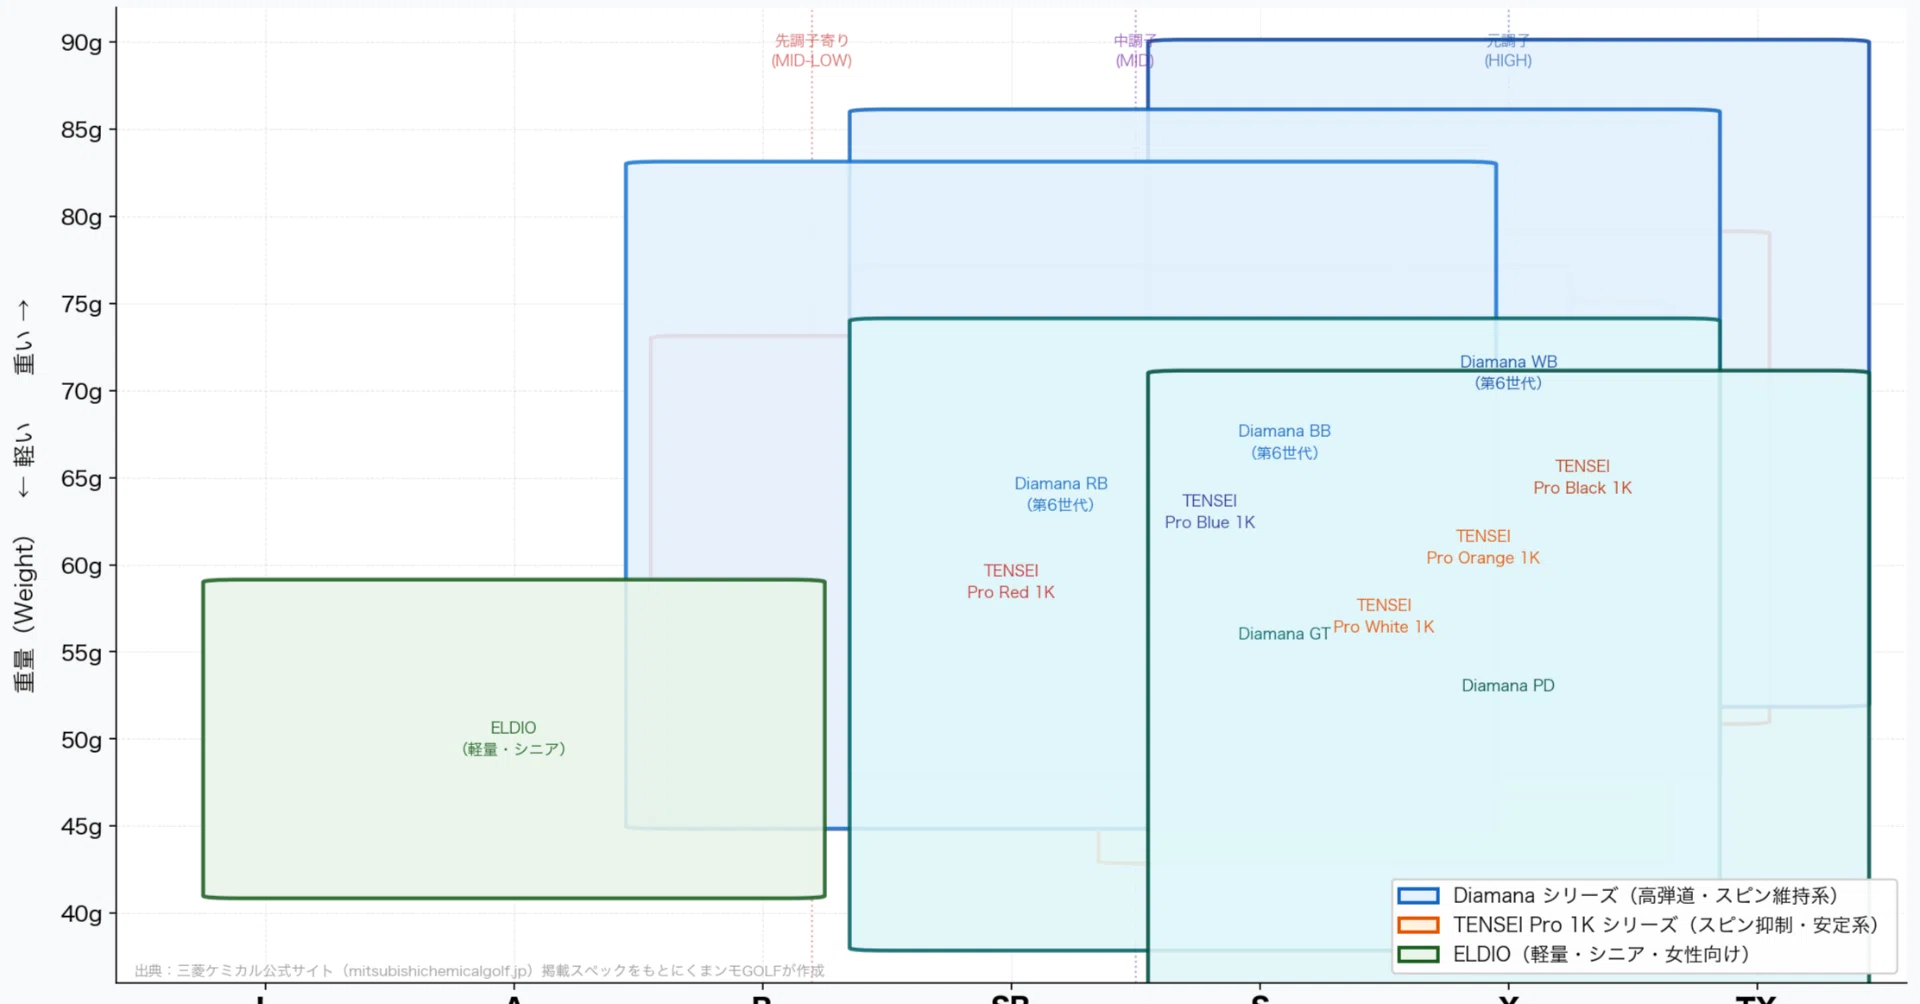Click the '← 軽い' text on the y-axis

click(24, 460)
